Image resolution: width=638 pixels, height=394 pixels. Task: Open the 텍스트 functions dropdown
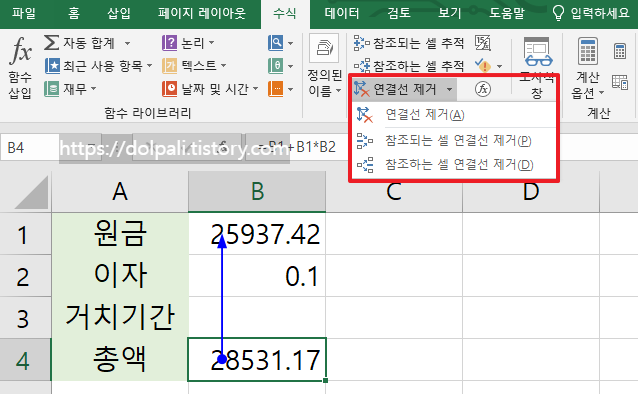click(194, 66)
